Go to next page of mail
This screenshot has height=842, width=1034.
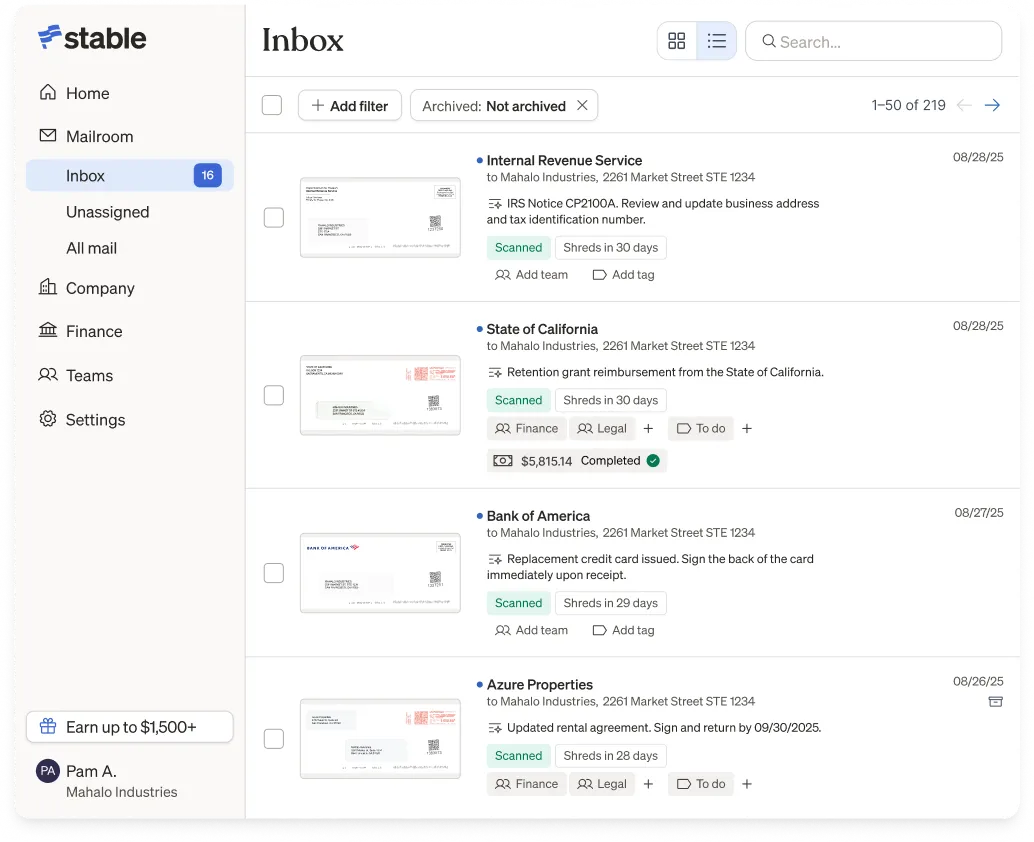pos(992,105)
